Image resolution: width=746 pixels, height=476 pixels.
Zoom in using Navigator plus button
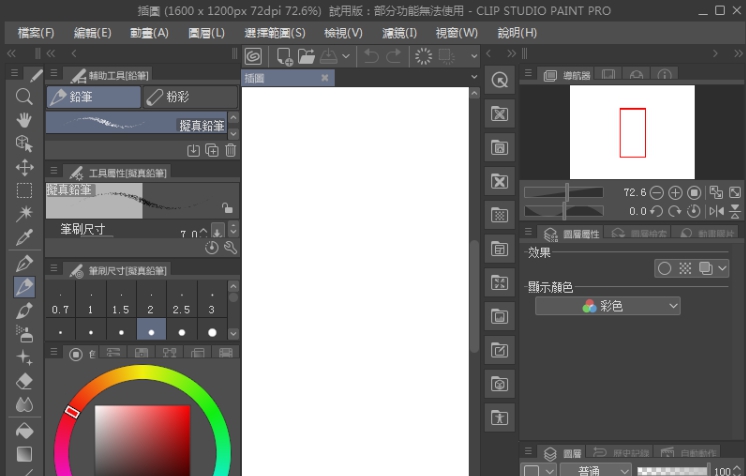(675, 193)
